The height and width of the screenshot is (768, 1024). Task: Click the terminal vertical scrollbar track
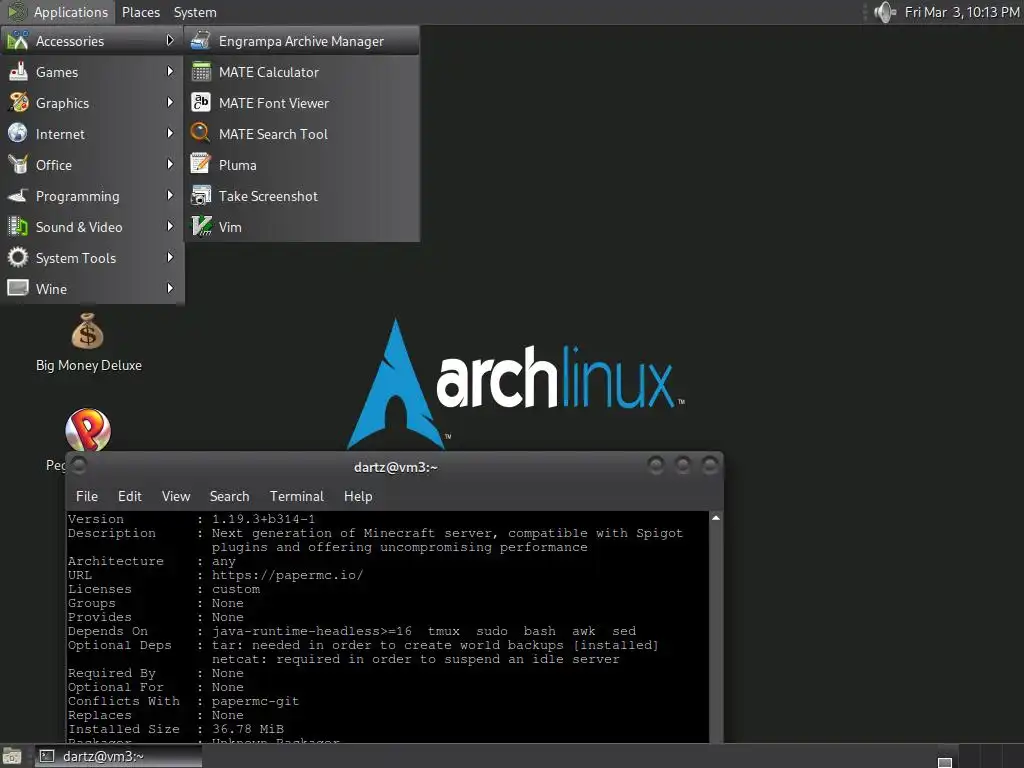tap(716, 633)
